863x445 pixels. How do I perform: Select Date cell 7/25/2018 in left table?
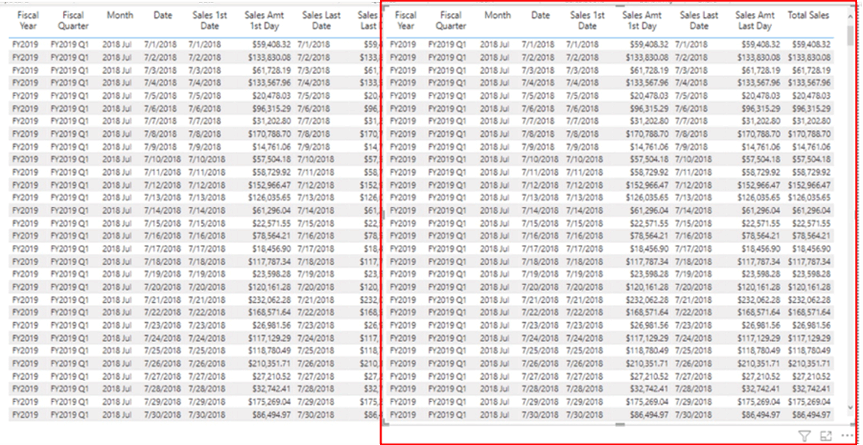tap(162, 350)
